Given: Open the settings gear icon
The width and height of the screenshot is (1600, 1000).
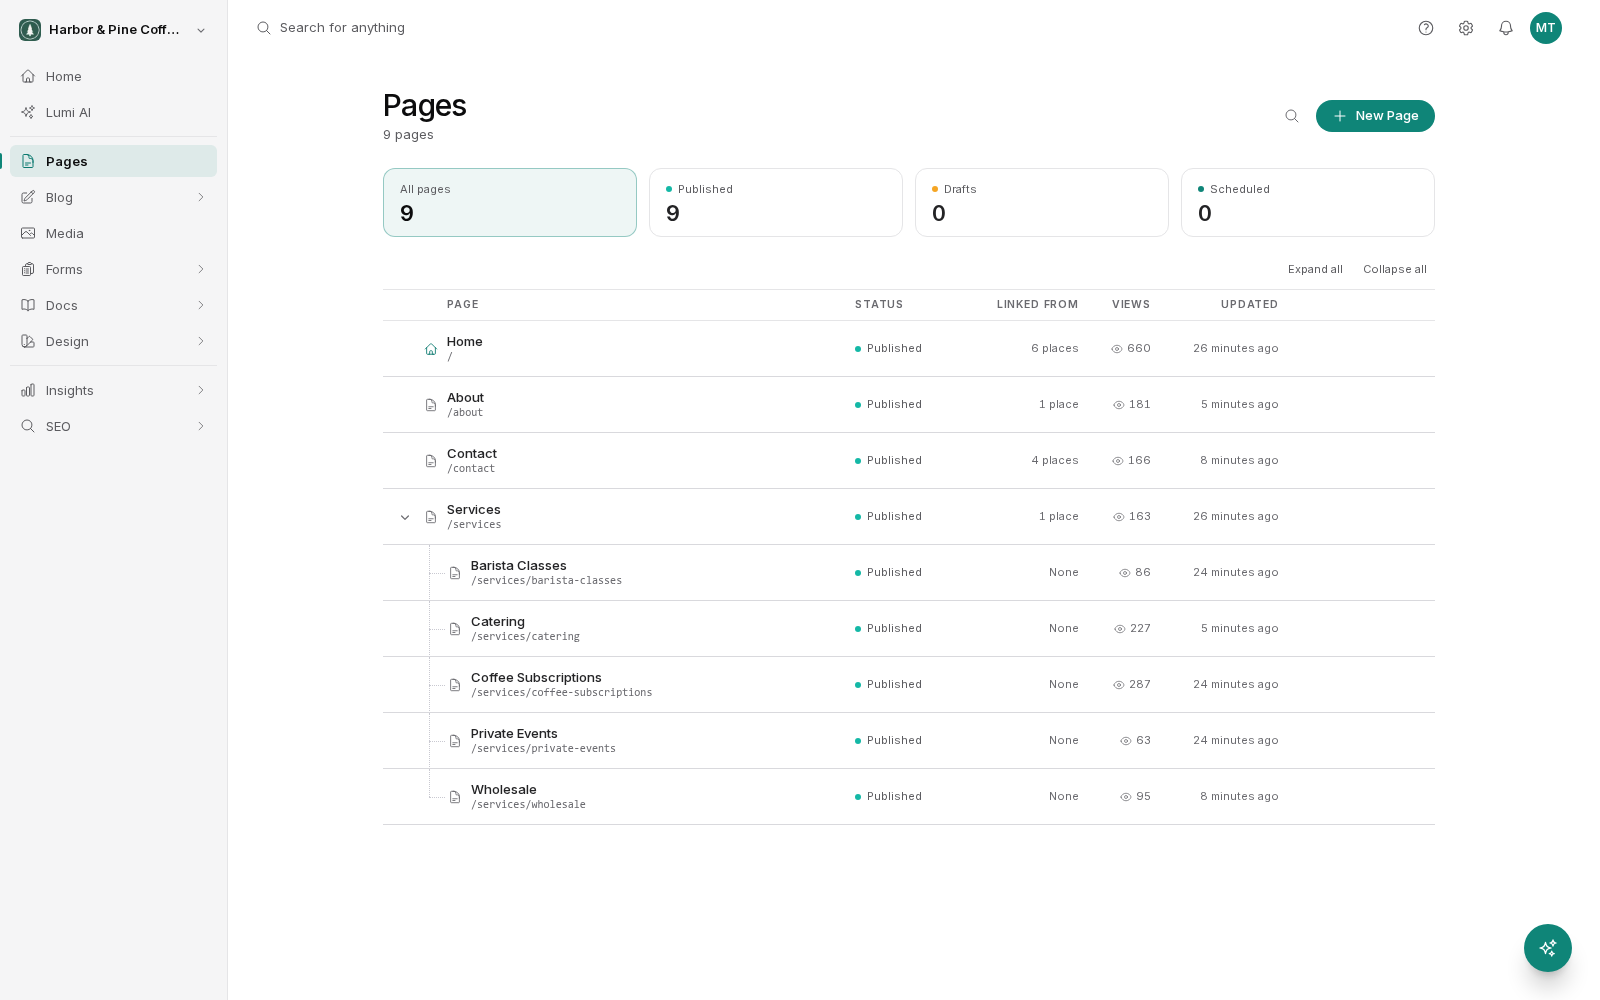Looking at the screenshot, I should tap(1466, 28).
